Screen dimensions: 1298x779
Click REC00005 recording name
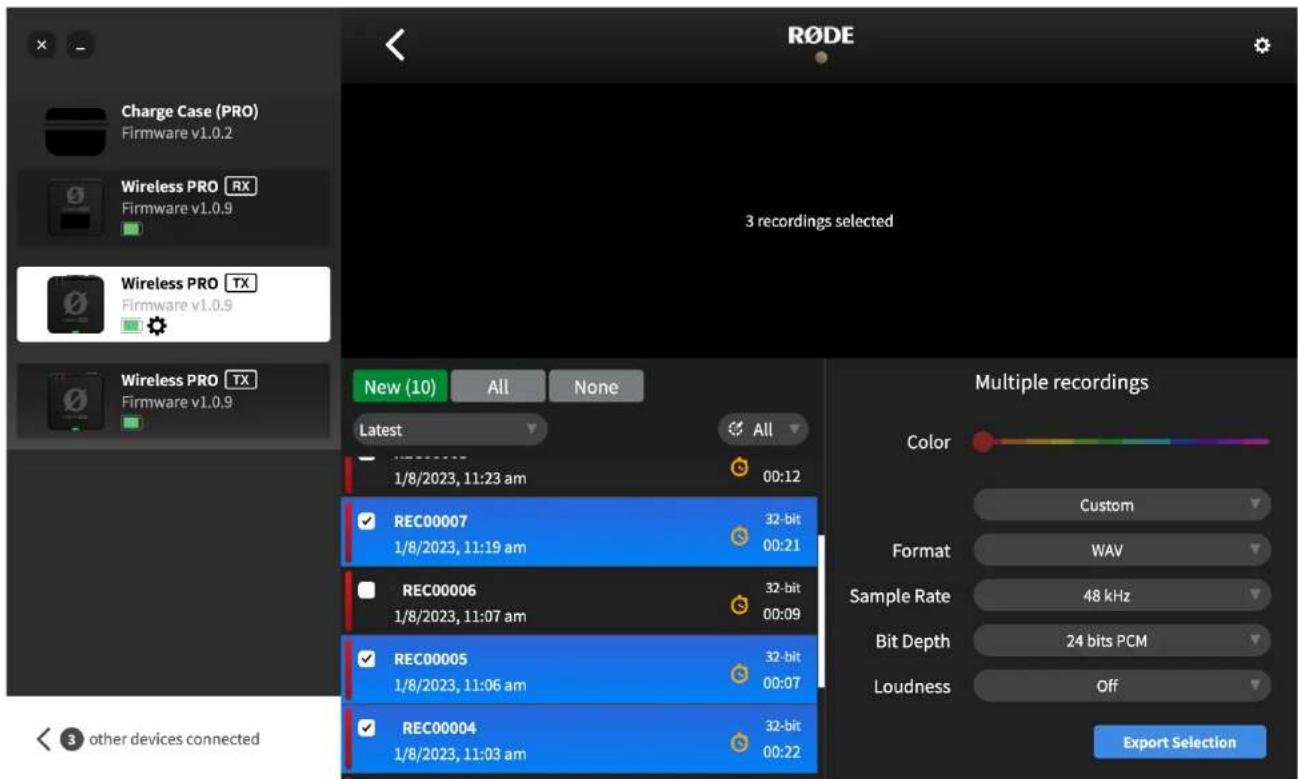[430, 659]
